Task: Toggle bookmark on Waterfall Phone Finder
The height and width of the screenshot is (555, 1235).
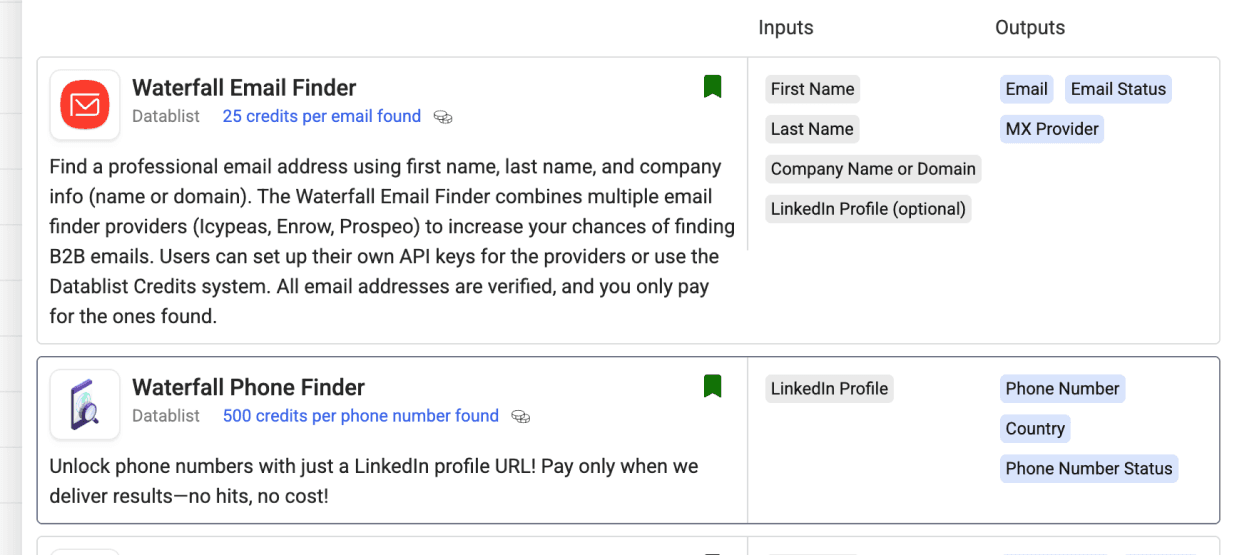Action: click(712, 386)
